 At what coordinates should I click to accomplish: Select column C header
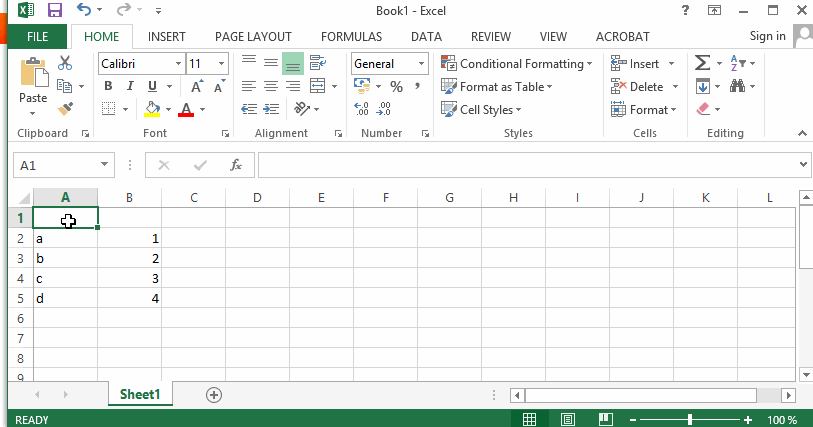[193, 197]
